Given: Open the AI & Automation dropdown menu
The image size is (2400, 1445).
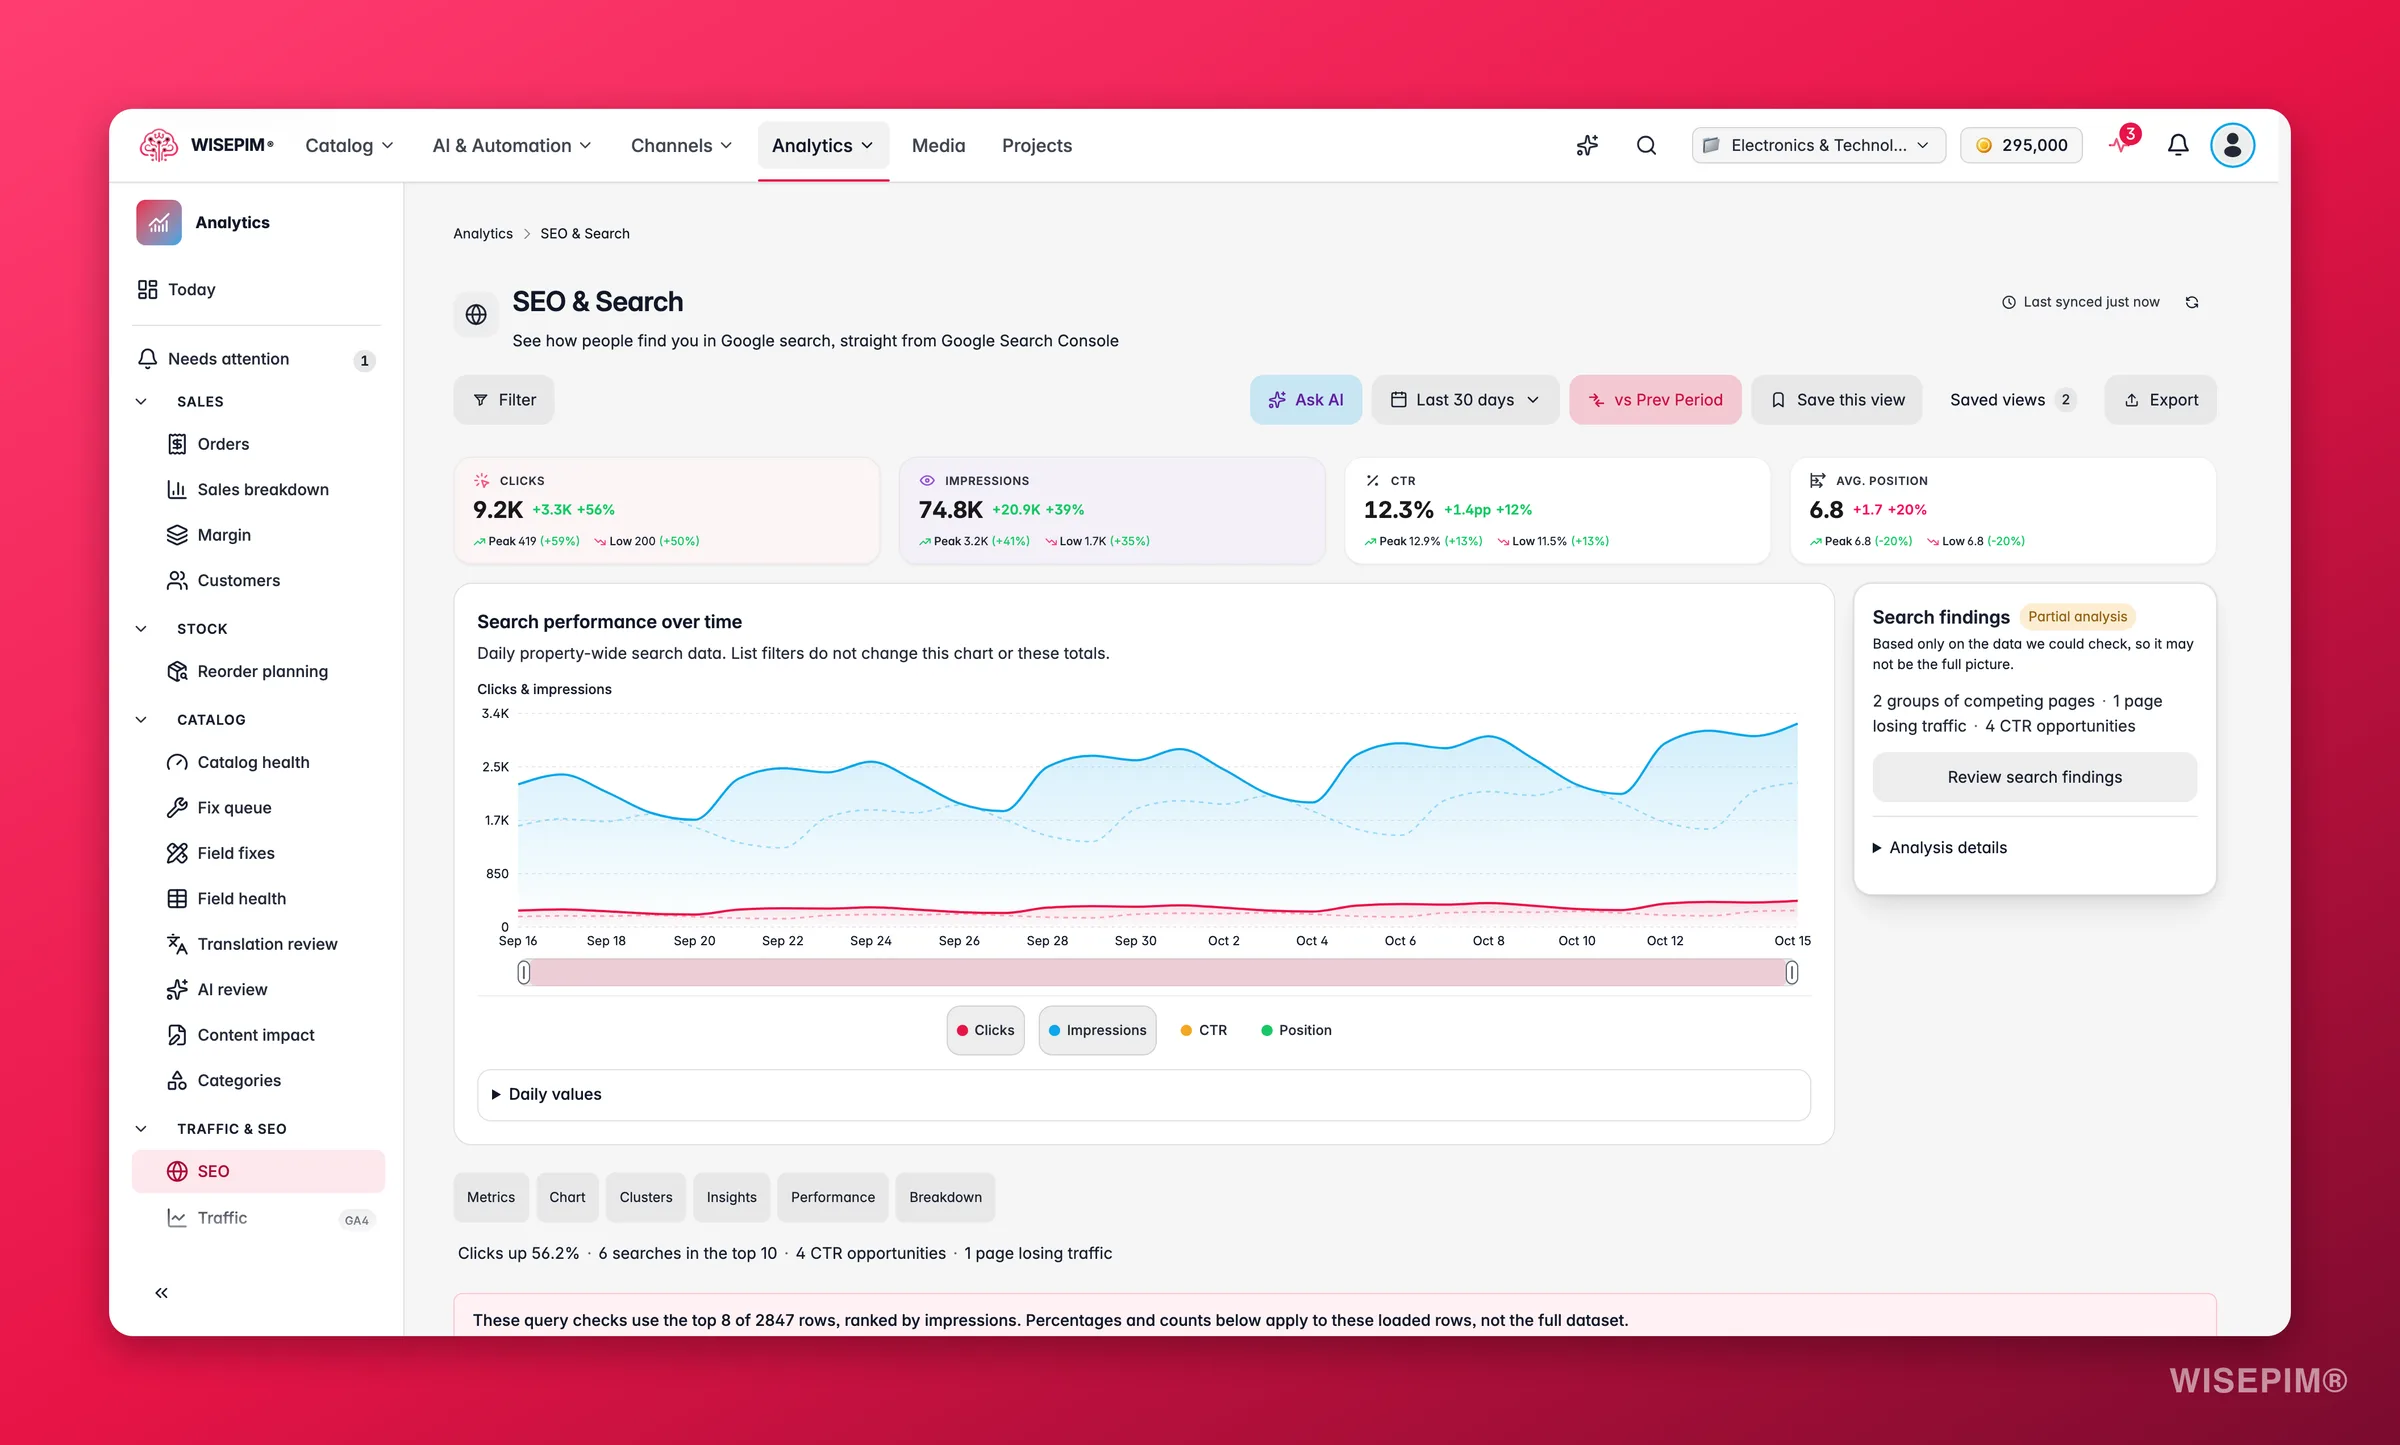Looking at the screenshot, I should [x=511, y=145].
